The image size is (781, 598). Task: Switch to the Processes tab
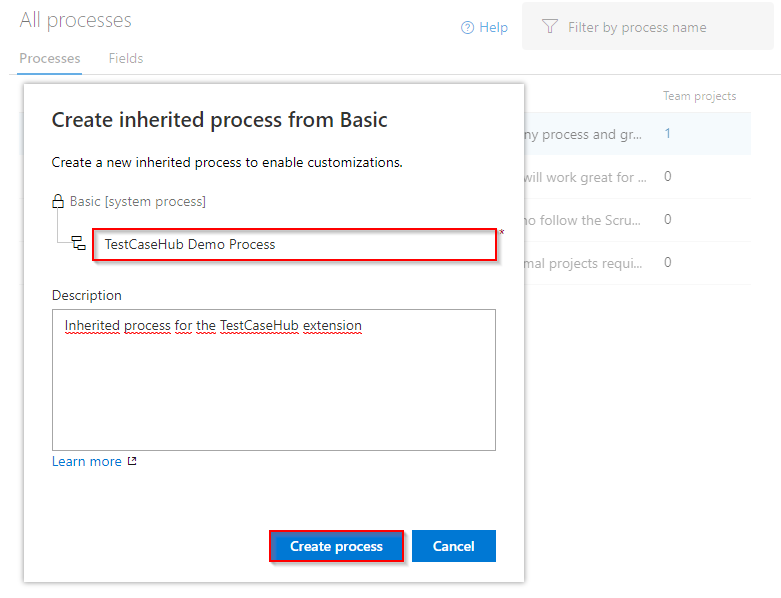coord(50,59)
